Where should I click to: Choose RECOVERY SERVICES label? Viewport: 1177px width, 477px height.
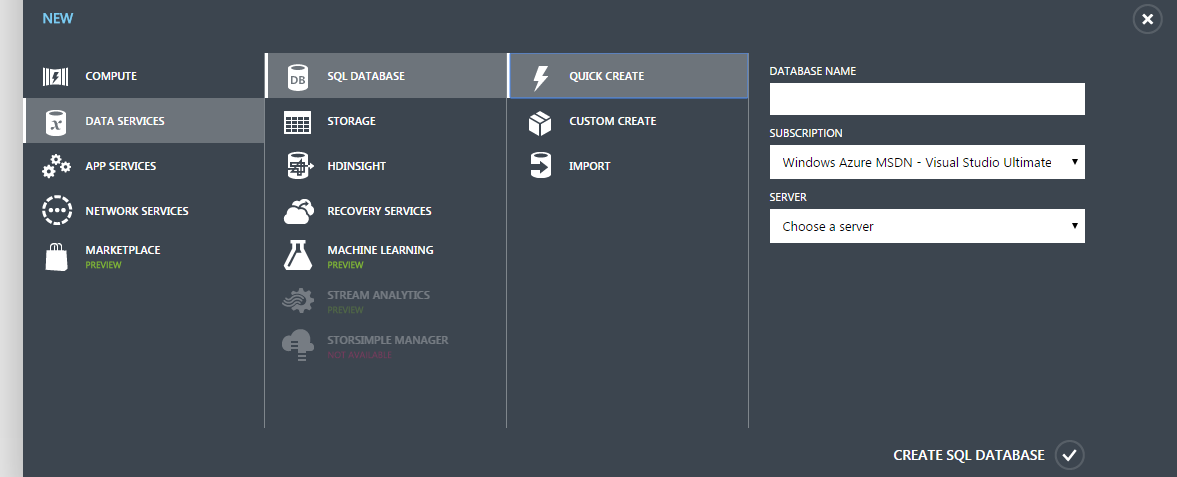[379, 212]
